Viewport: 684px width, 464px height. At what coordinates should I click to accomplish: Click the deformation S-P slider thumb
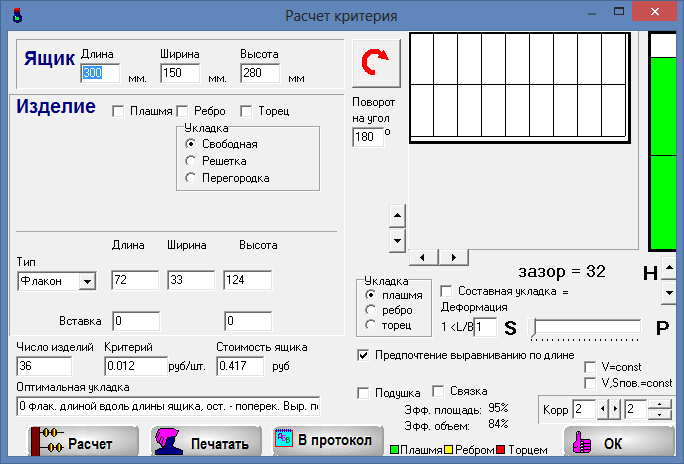[533, 327]
